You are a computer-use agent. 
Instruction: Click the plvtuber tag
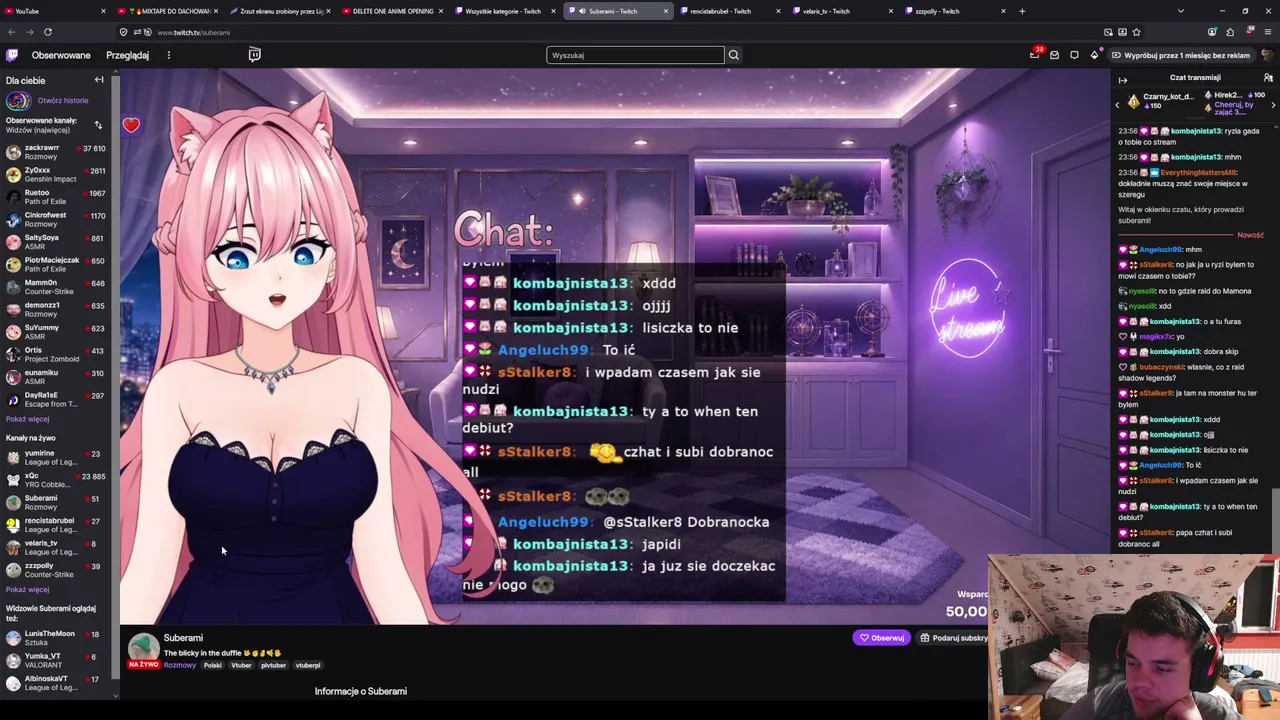point(273,665)
